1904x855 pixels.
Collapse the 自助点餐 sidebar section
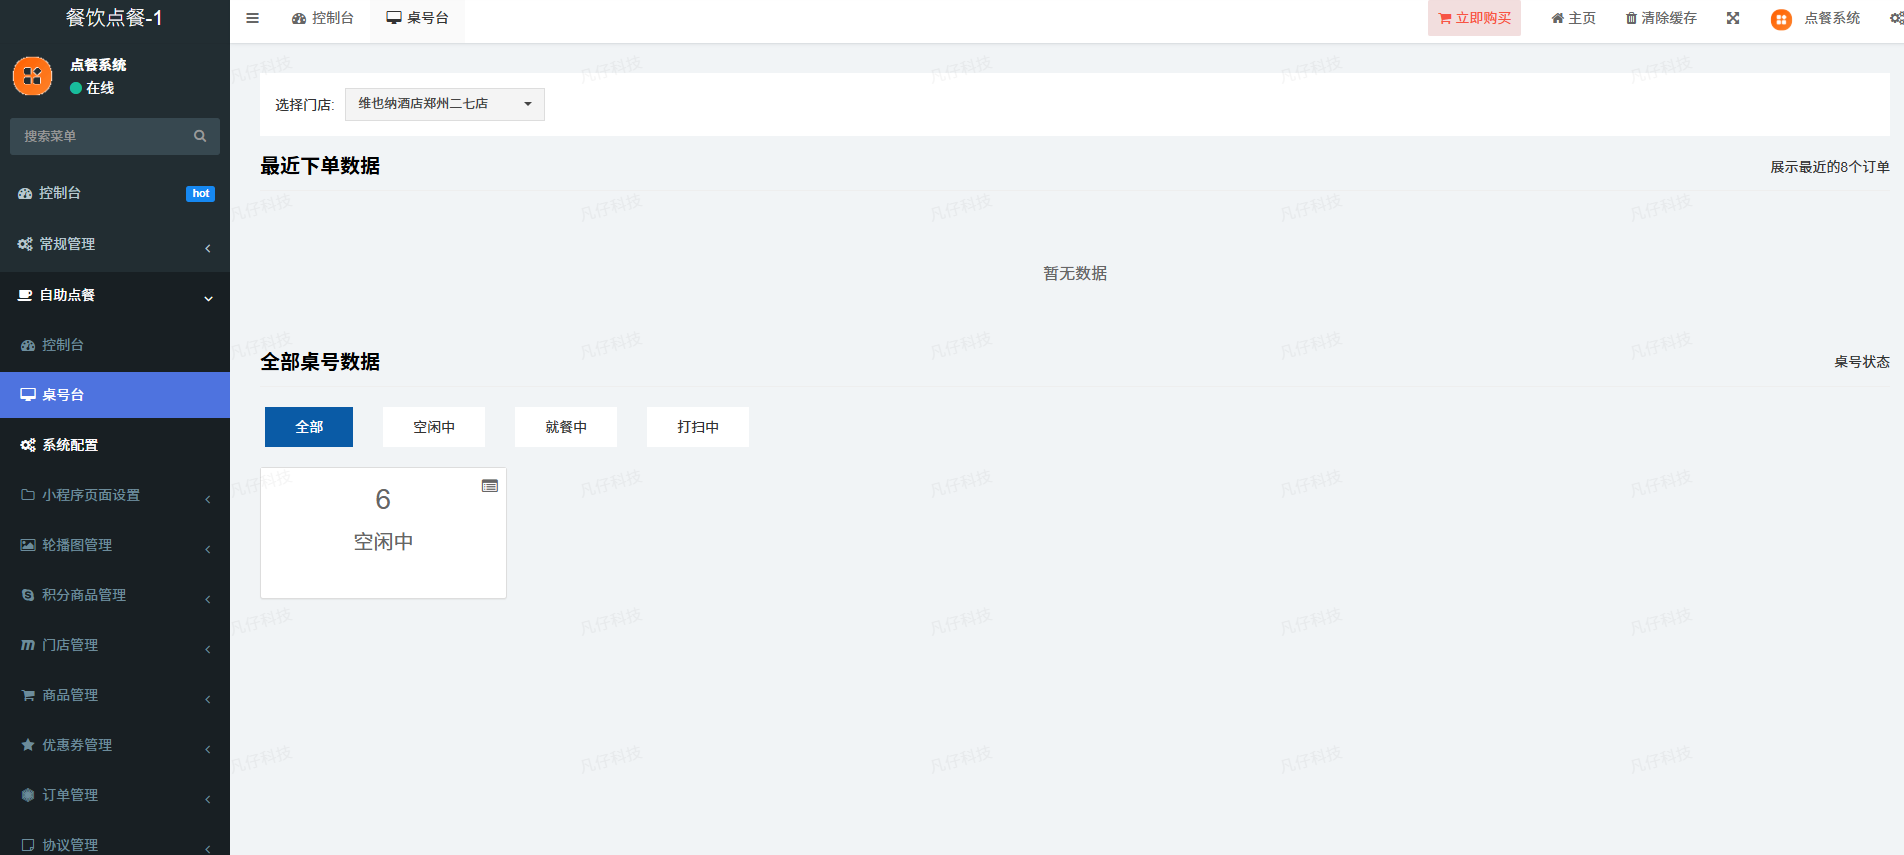tap(114, 295)
